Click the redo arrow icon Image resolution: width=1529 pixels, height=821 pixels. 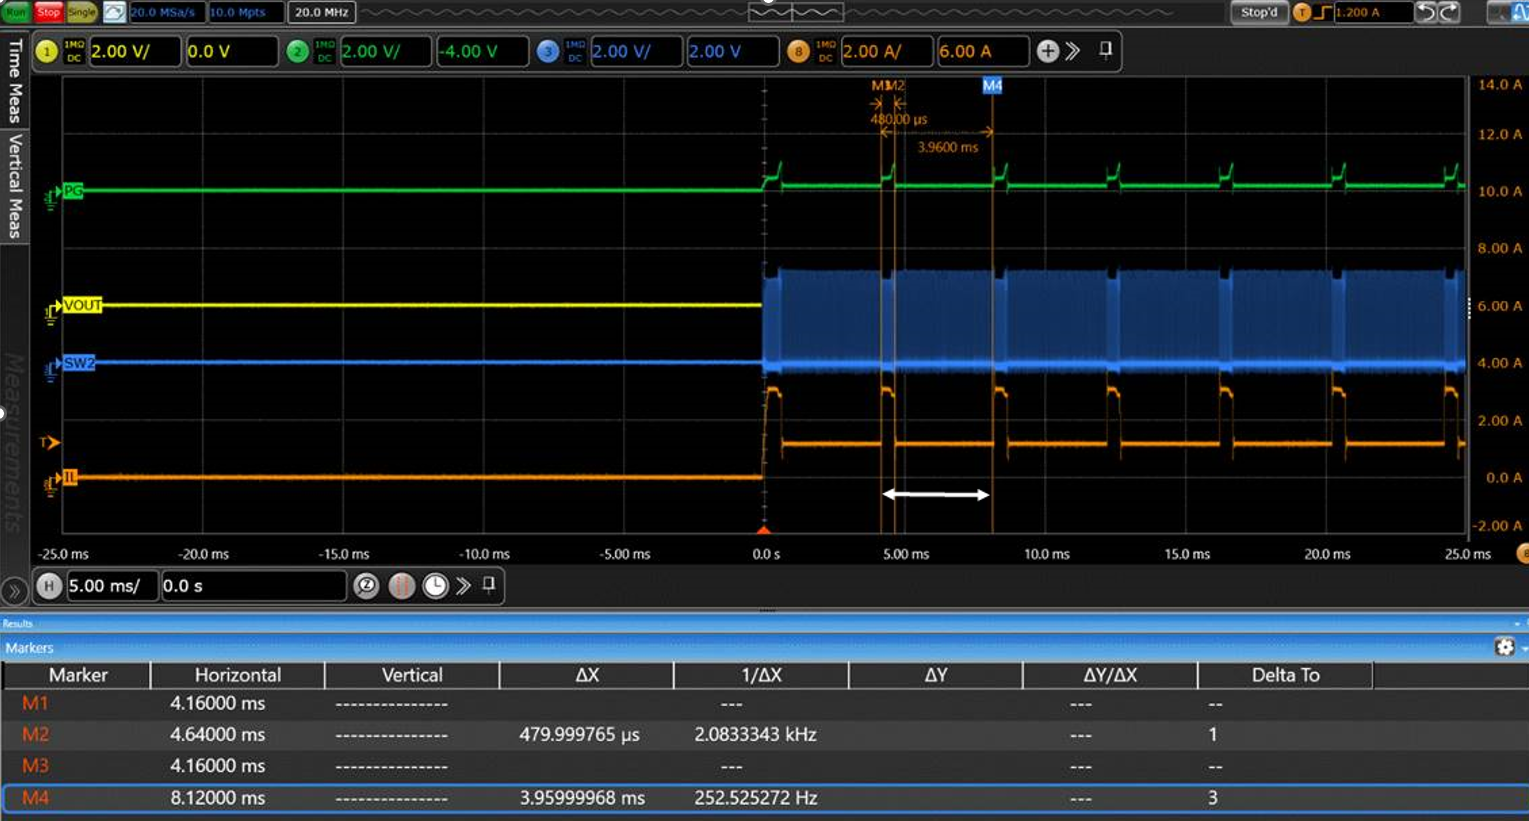pyautogui.click(x=1449, y=12)
